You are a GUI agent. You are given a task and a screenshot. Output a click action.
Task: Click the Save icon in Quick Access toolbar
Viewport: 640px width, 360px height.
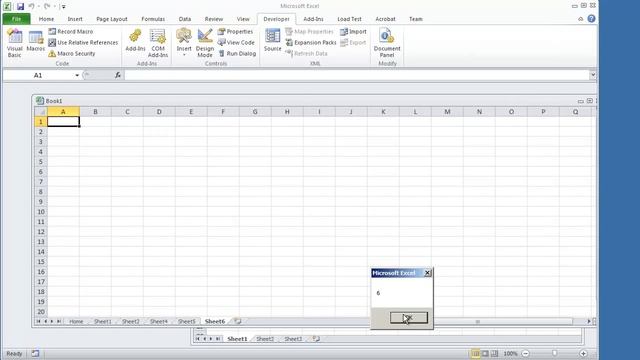[20, 6]
